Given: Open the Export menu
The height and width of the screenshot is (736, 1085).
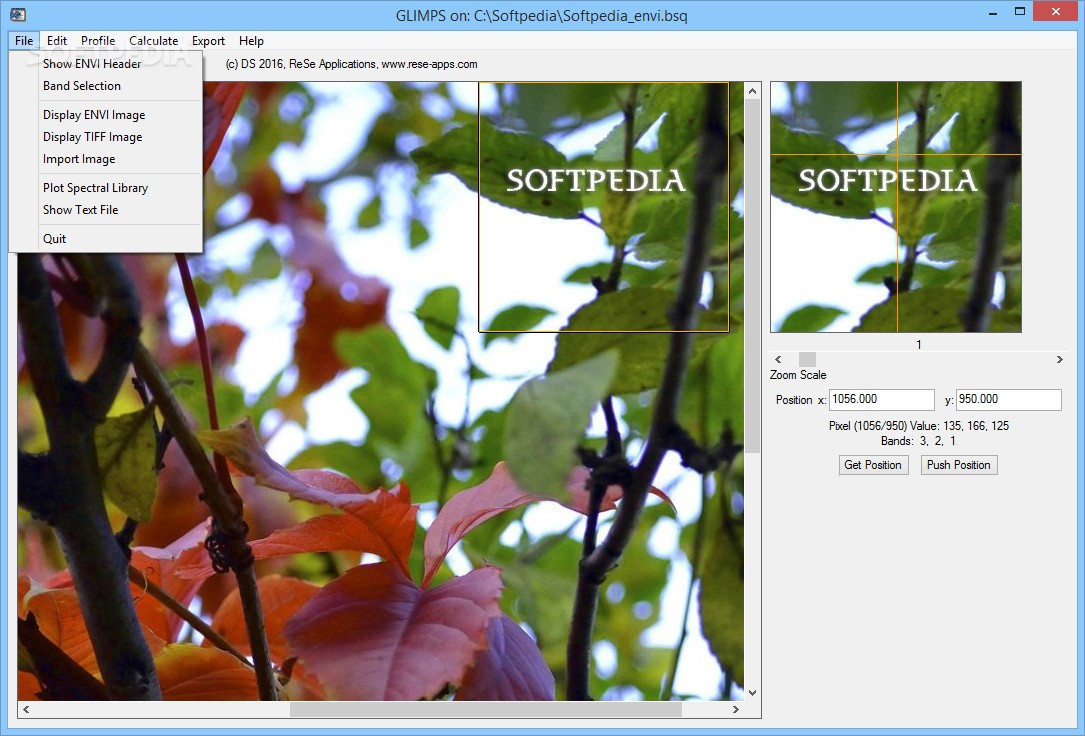Looking at the screenshot, I should (208, 41).
